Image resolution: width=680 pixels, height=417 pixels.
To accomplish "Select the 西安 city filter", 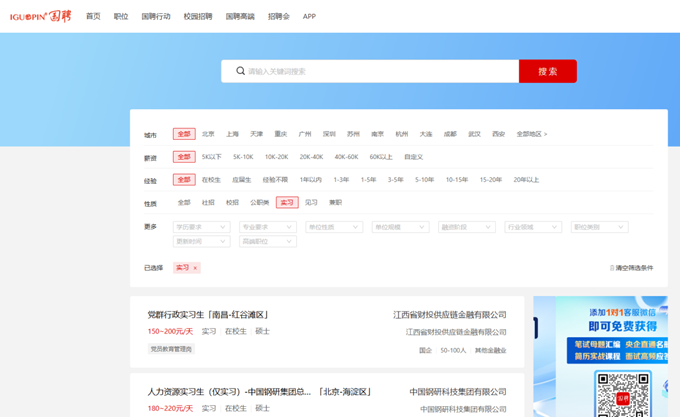I will coord(499,134).
